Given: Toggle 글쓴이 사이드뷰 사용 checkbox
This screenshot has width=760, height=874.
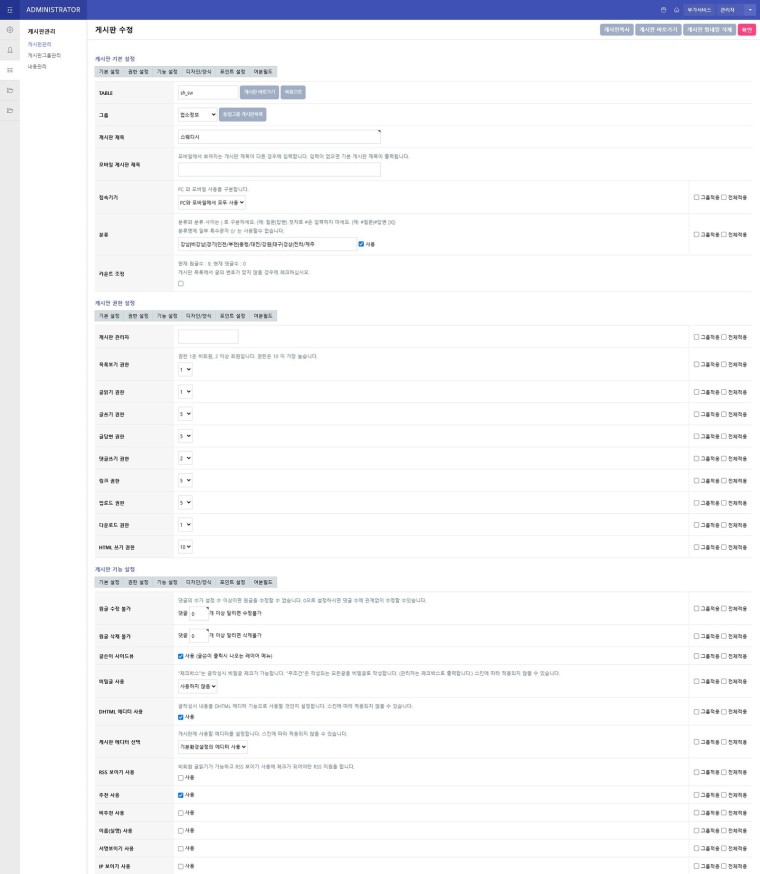Looking at the screenshot, I should pos(181,656).
